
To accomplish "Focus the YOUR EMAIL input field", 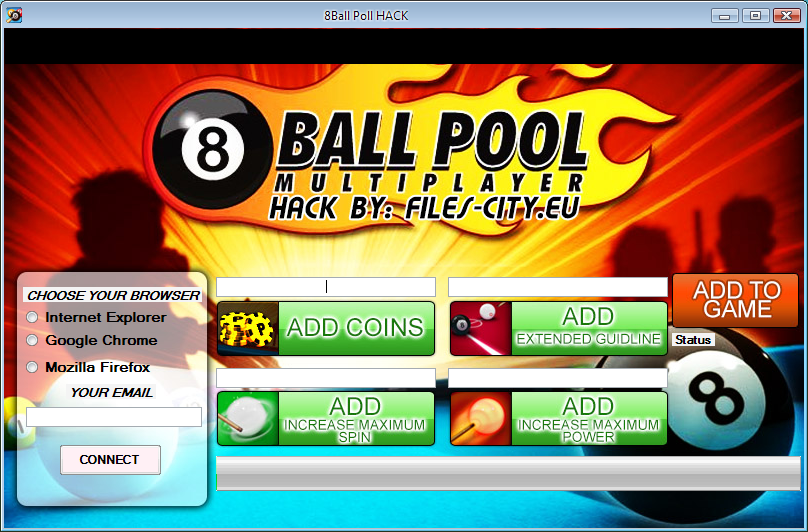I will [x=114, y=417].
